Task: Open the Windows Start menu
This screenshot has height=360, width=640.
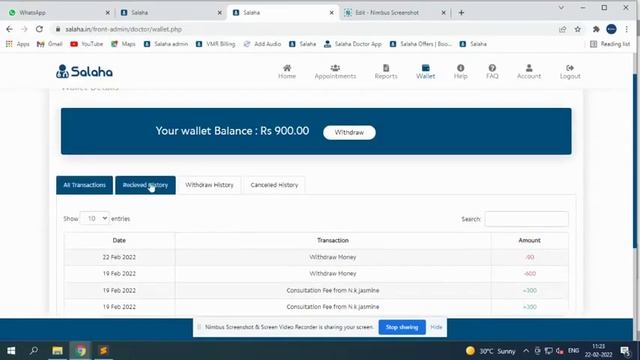Action: coord(11,351)
